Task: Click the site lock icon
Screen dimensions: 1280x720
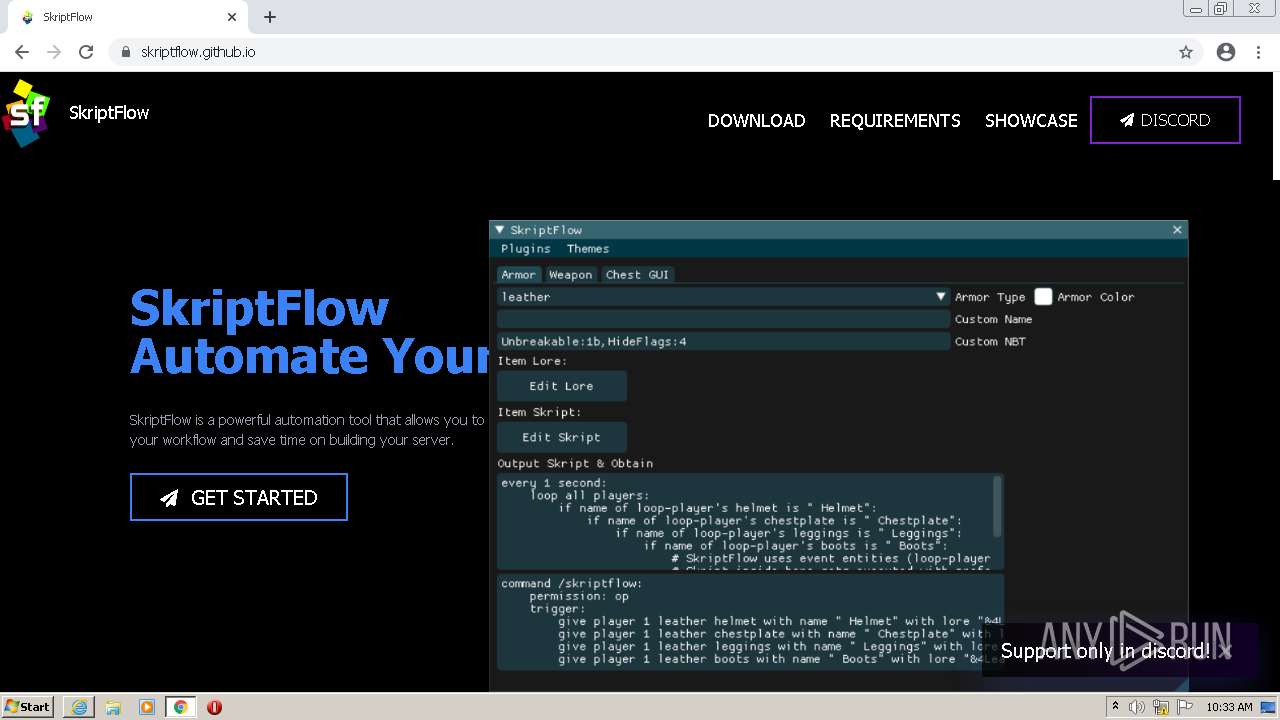Action: [126, 52]
